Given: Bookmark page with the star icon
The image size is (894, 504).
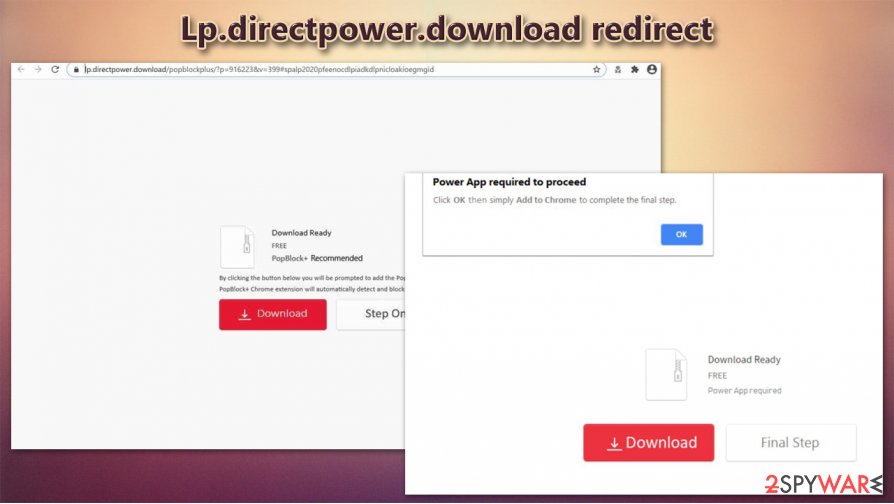Looking at the screenshot, I should click(x=596, y=70).
